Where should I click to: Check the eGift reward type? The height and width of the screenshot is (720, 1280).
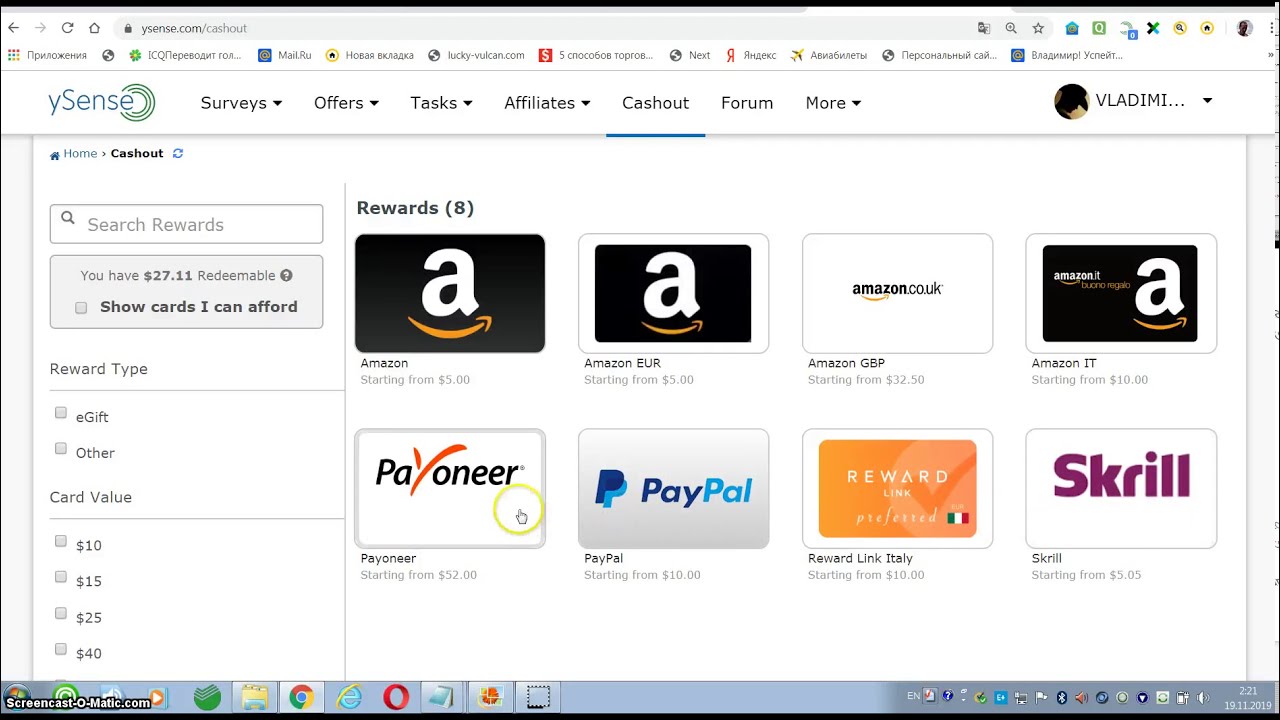pos(61,413)
